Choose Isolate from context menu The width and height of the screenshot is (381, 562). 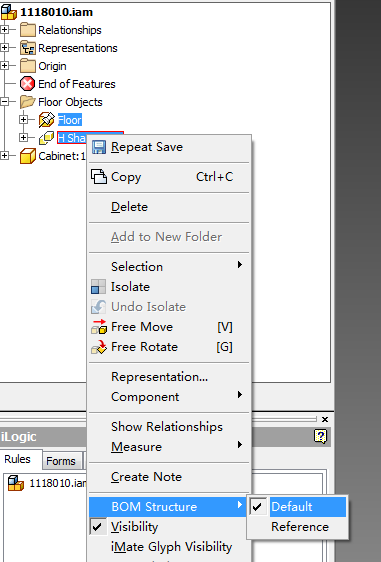(x=169, y=287)
